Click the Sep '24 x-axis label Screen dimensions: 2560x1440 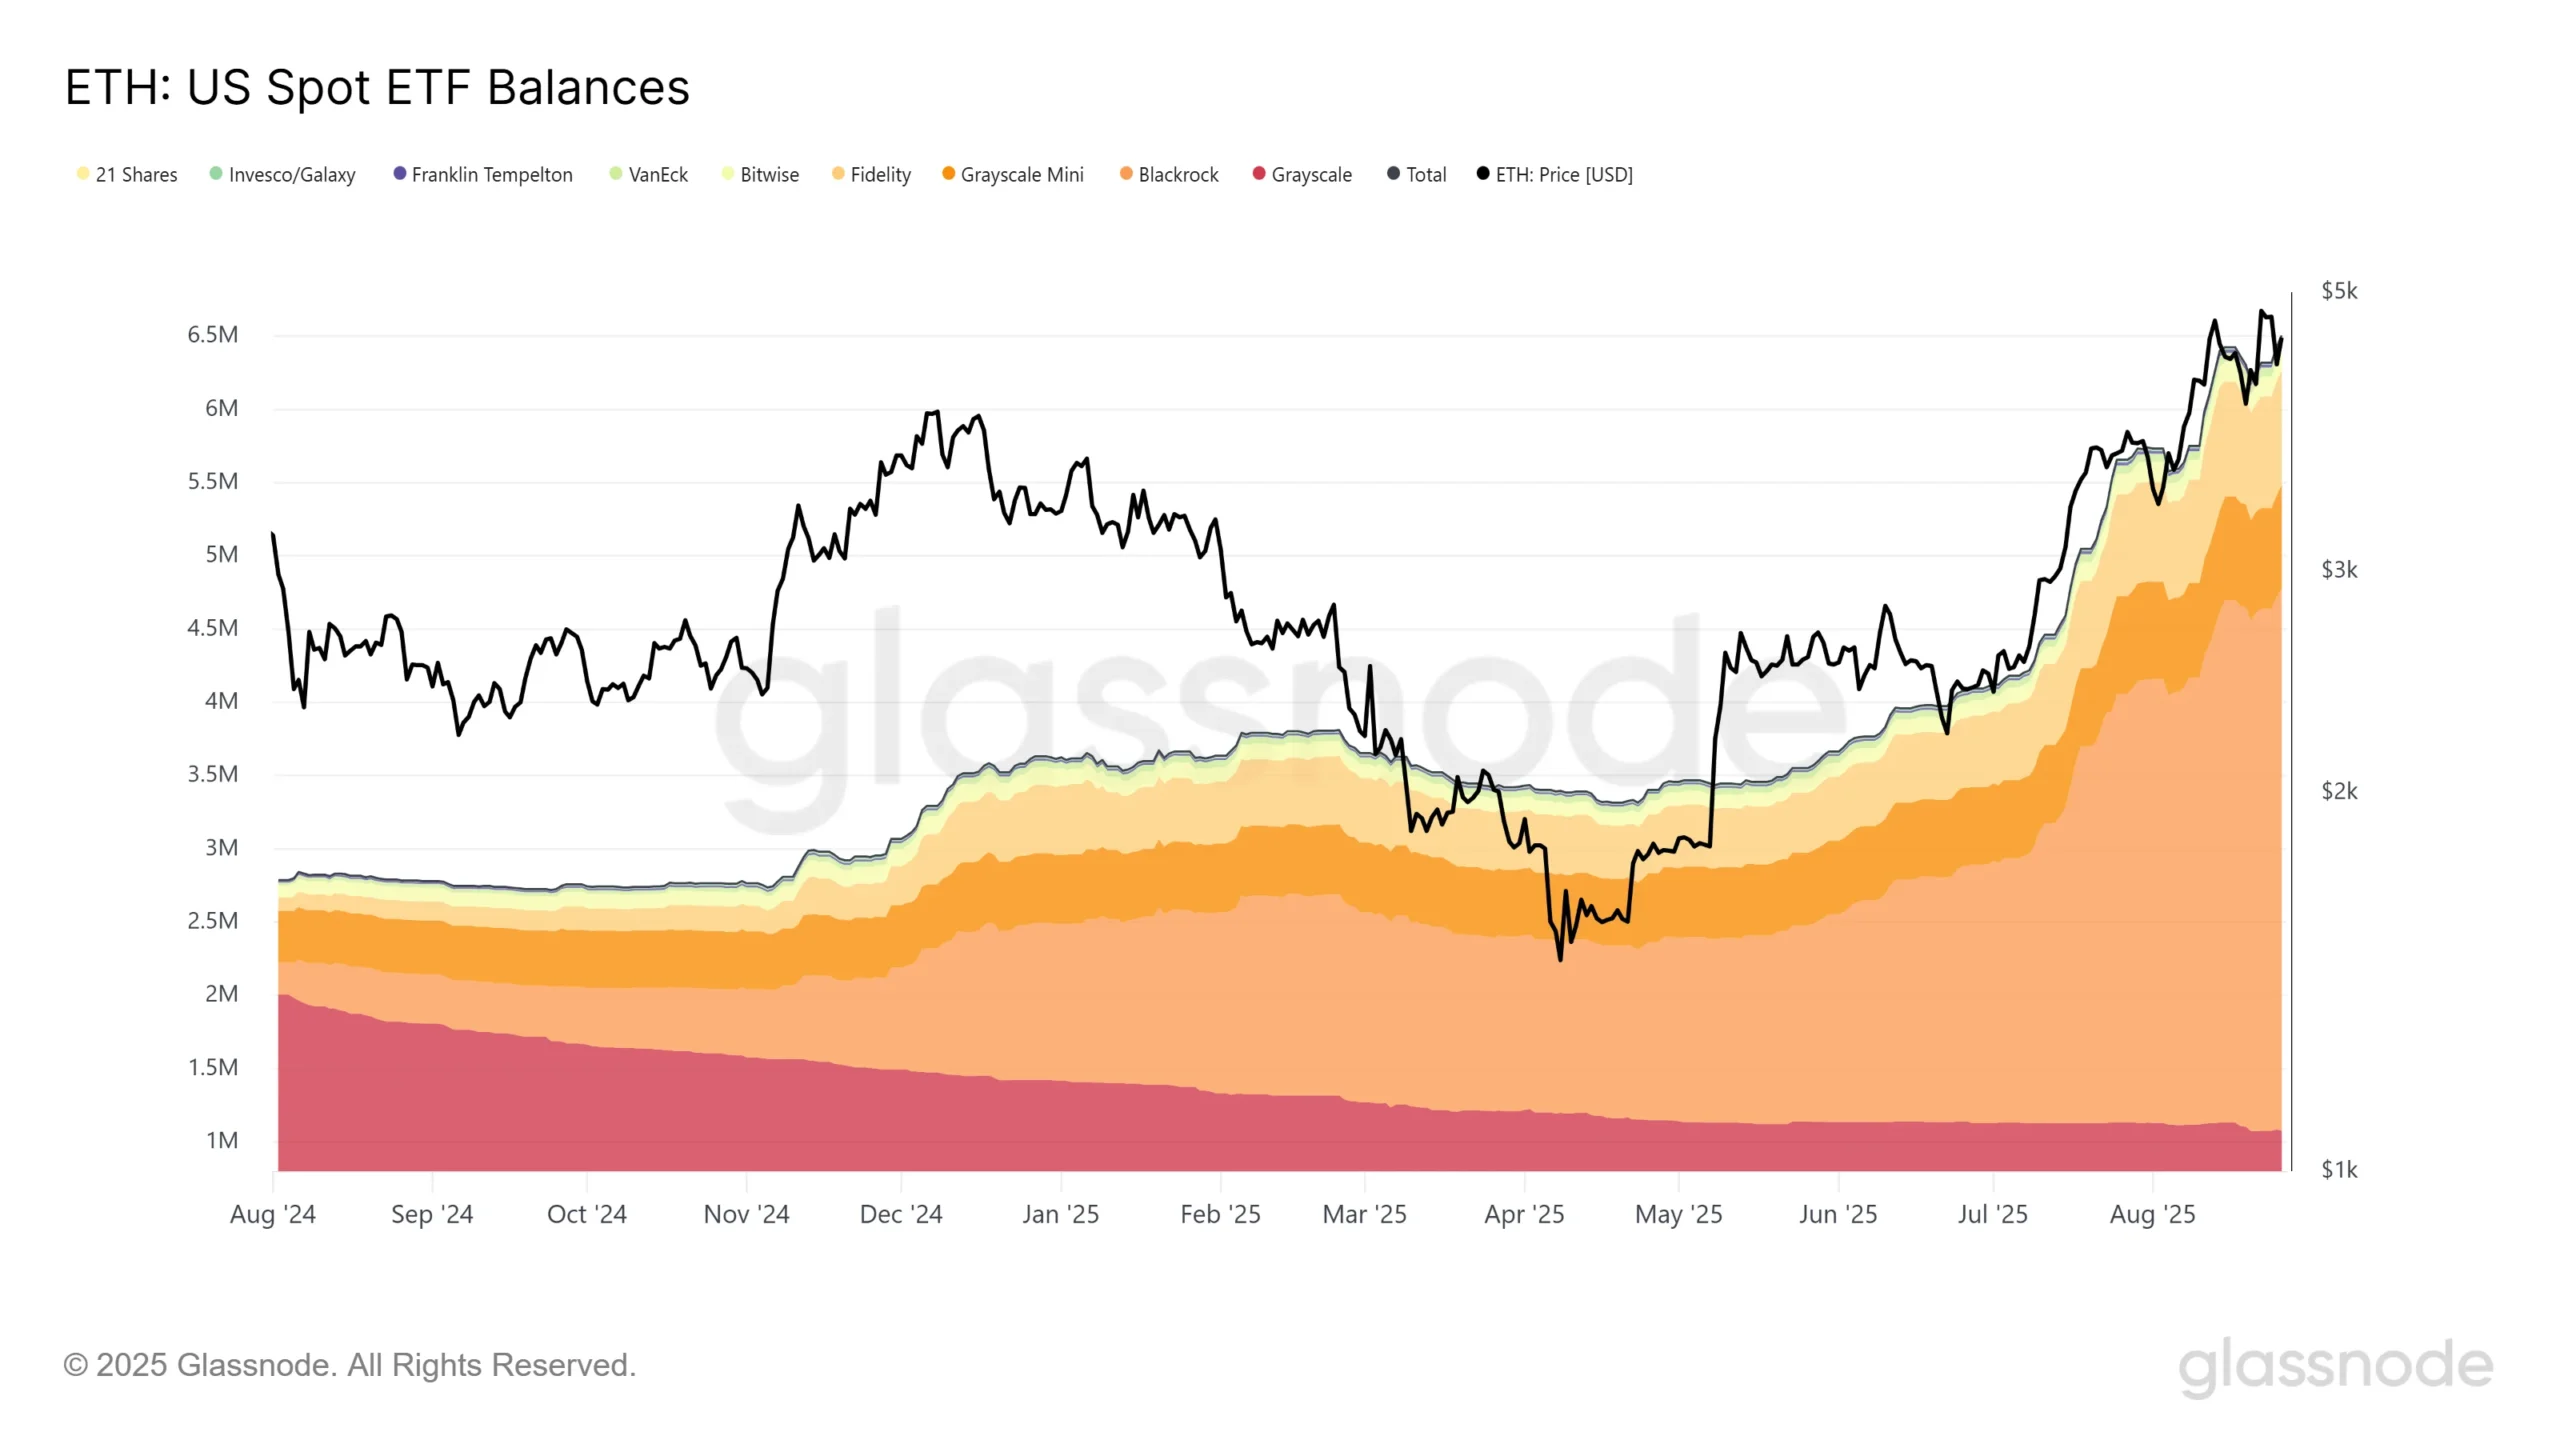coord(432,1214)
